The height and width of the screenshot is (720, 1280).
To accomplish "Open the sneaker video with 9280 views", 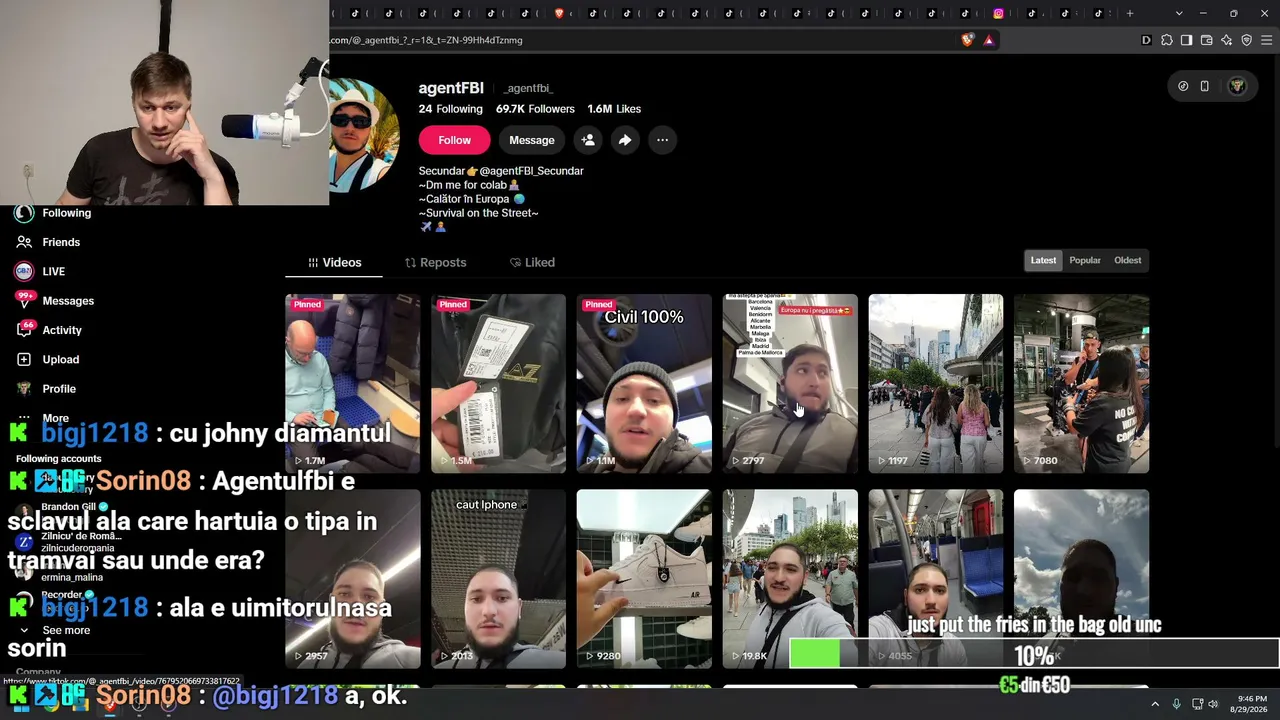I will point(644,579).
